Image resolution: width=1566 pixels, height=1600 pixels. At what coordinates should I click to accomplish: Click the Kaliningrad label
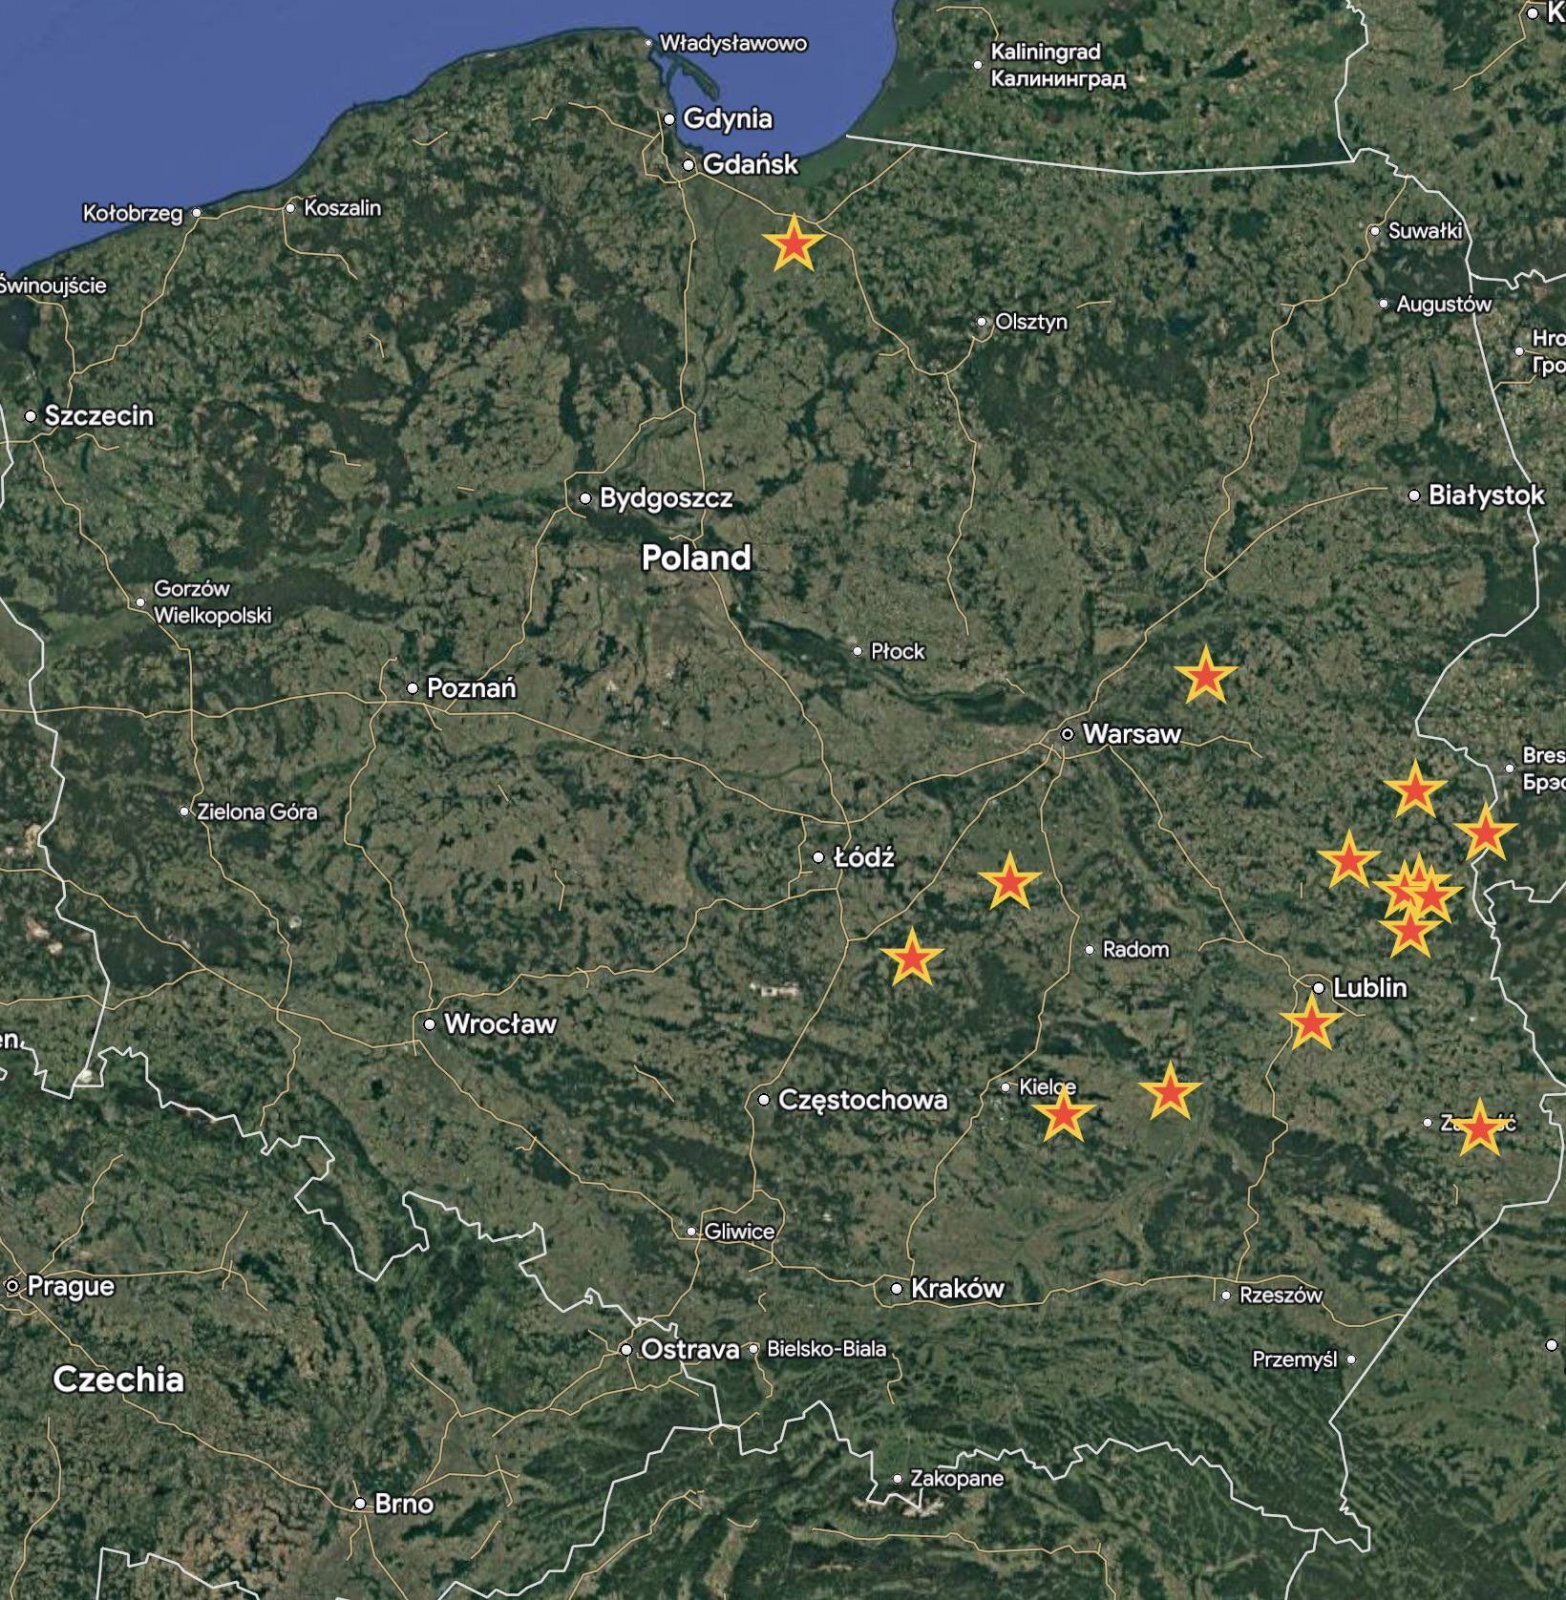coord(1057,65)
